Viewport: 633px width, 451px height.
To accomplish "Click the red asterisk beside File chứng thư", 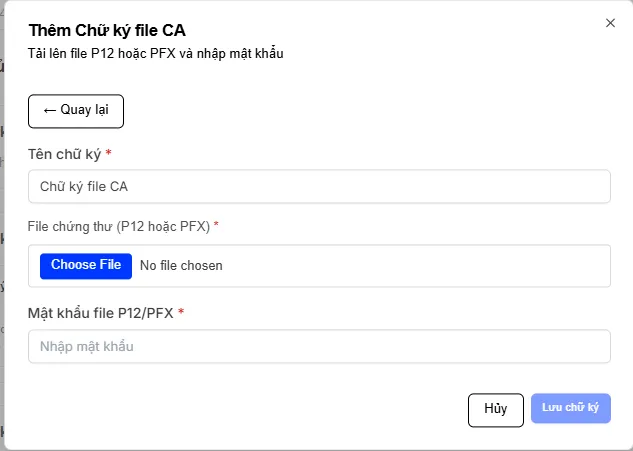I will click(x=216, y=226).
